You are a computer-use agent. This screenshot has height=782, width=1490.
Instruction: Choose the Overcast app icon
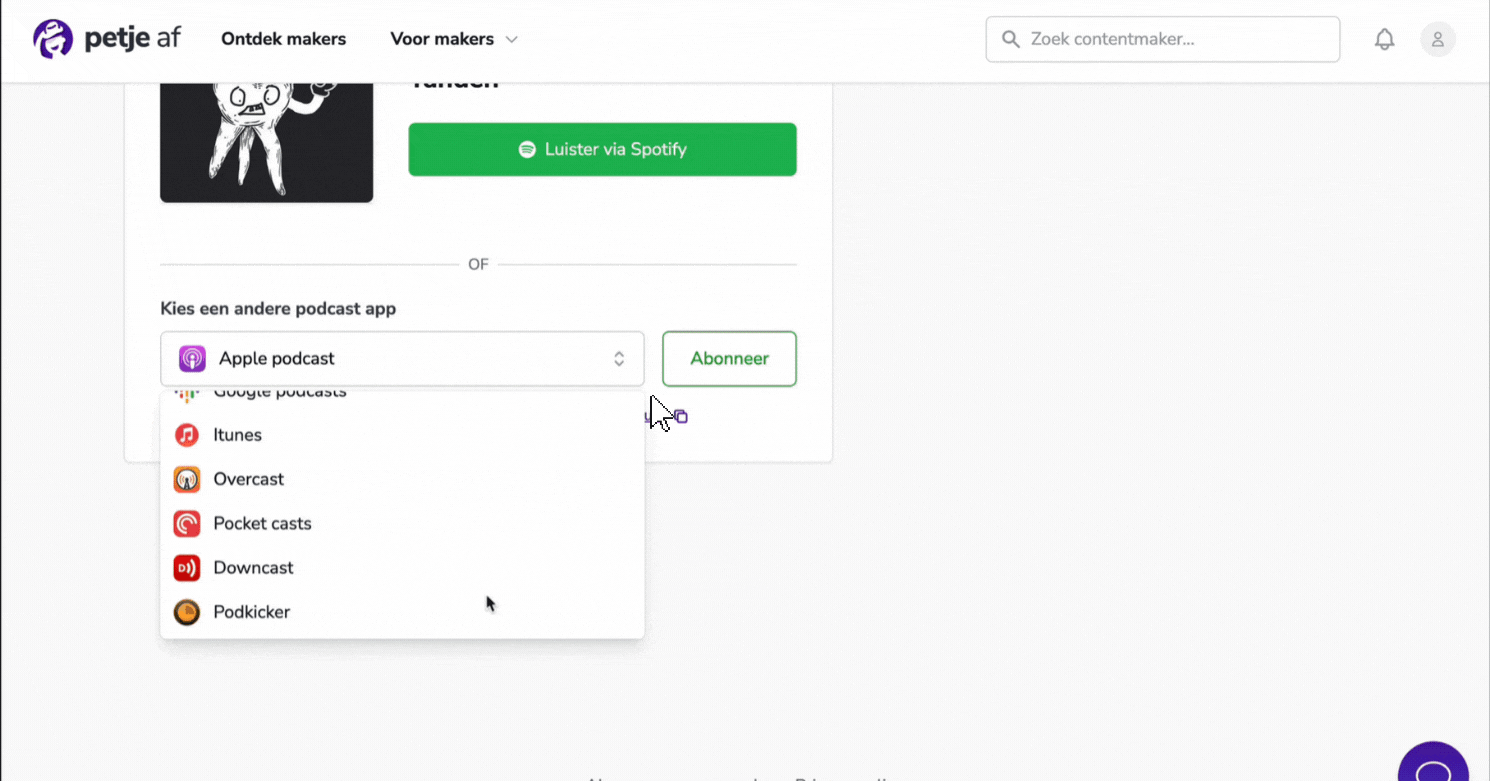click(x=187, y=479)
